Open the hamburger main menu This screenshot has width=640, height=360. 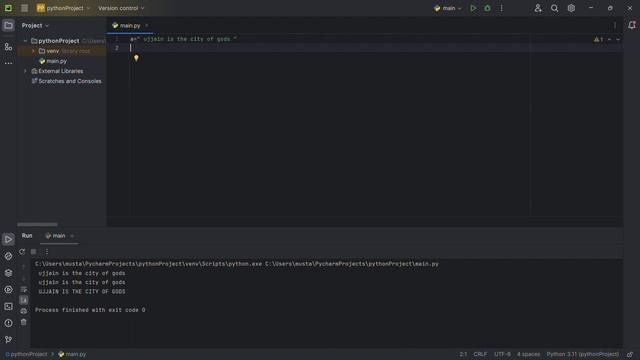point(24,8)
